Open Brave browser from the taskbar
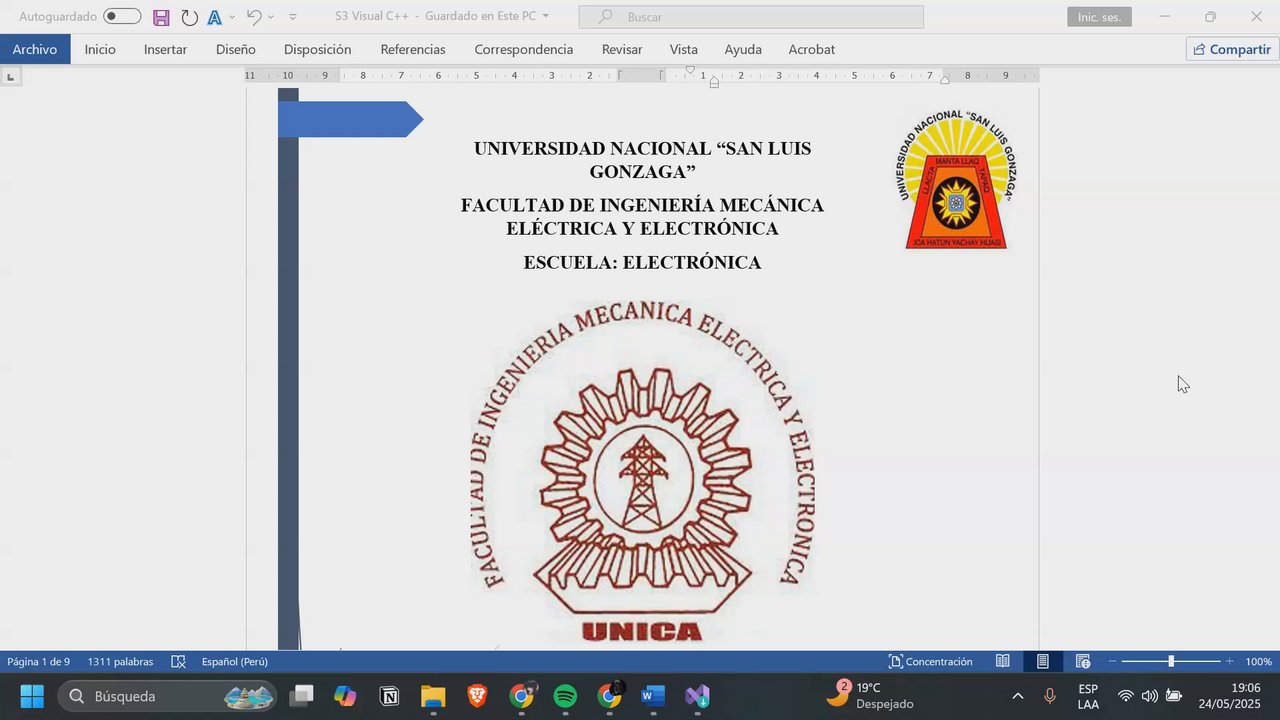The width and height of the screenshot is (1280, 720). pyautogui.click(x=477, y=696)
